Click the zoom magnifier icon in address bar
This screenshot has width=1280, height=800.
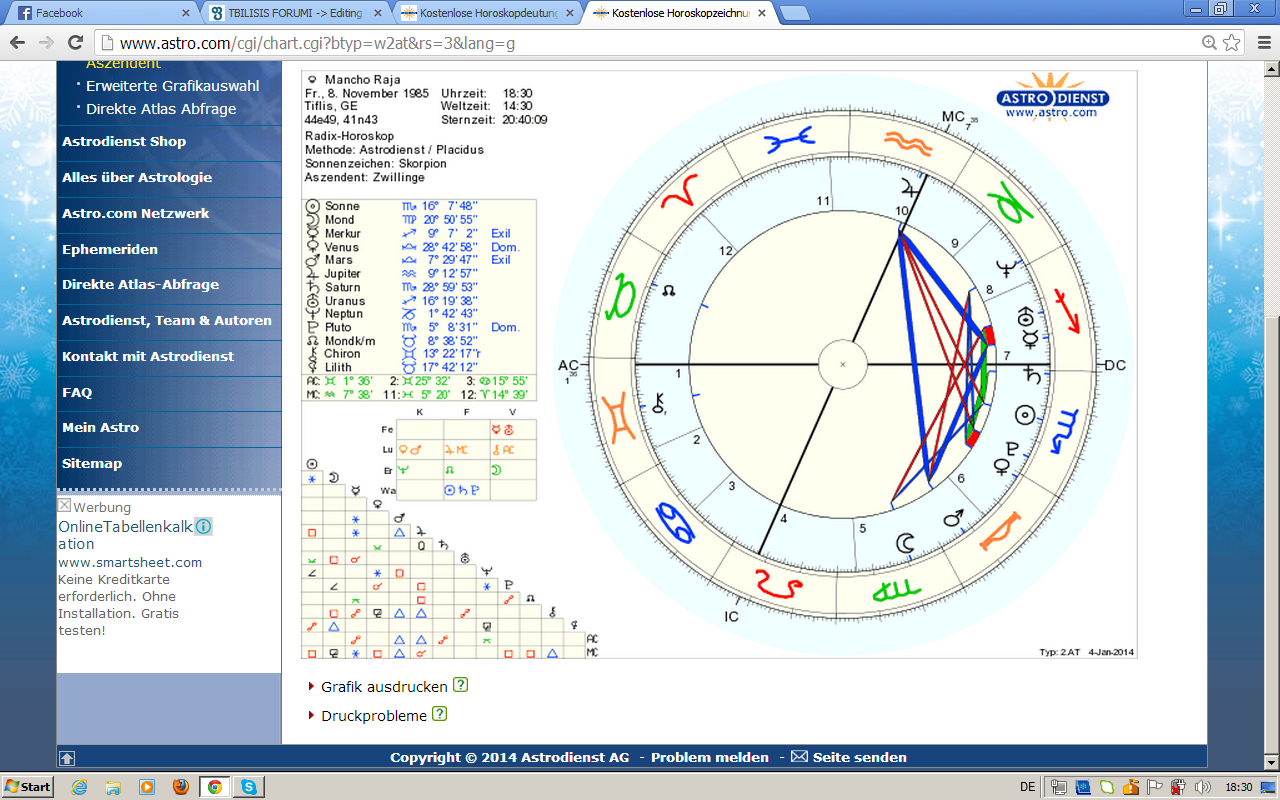tap(1209, 43)
